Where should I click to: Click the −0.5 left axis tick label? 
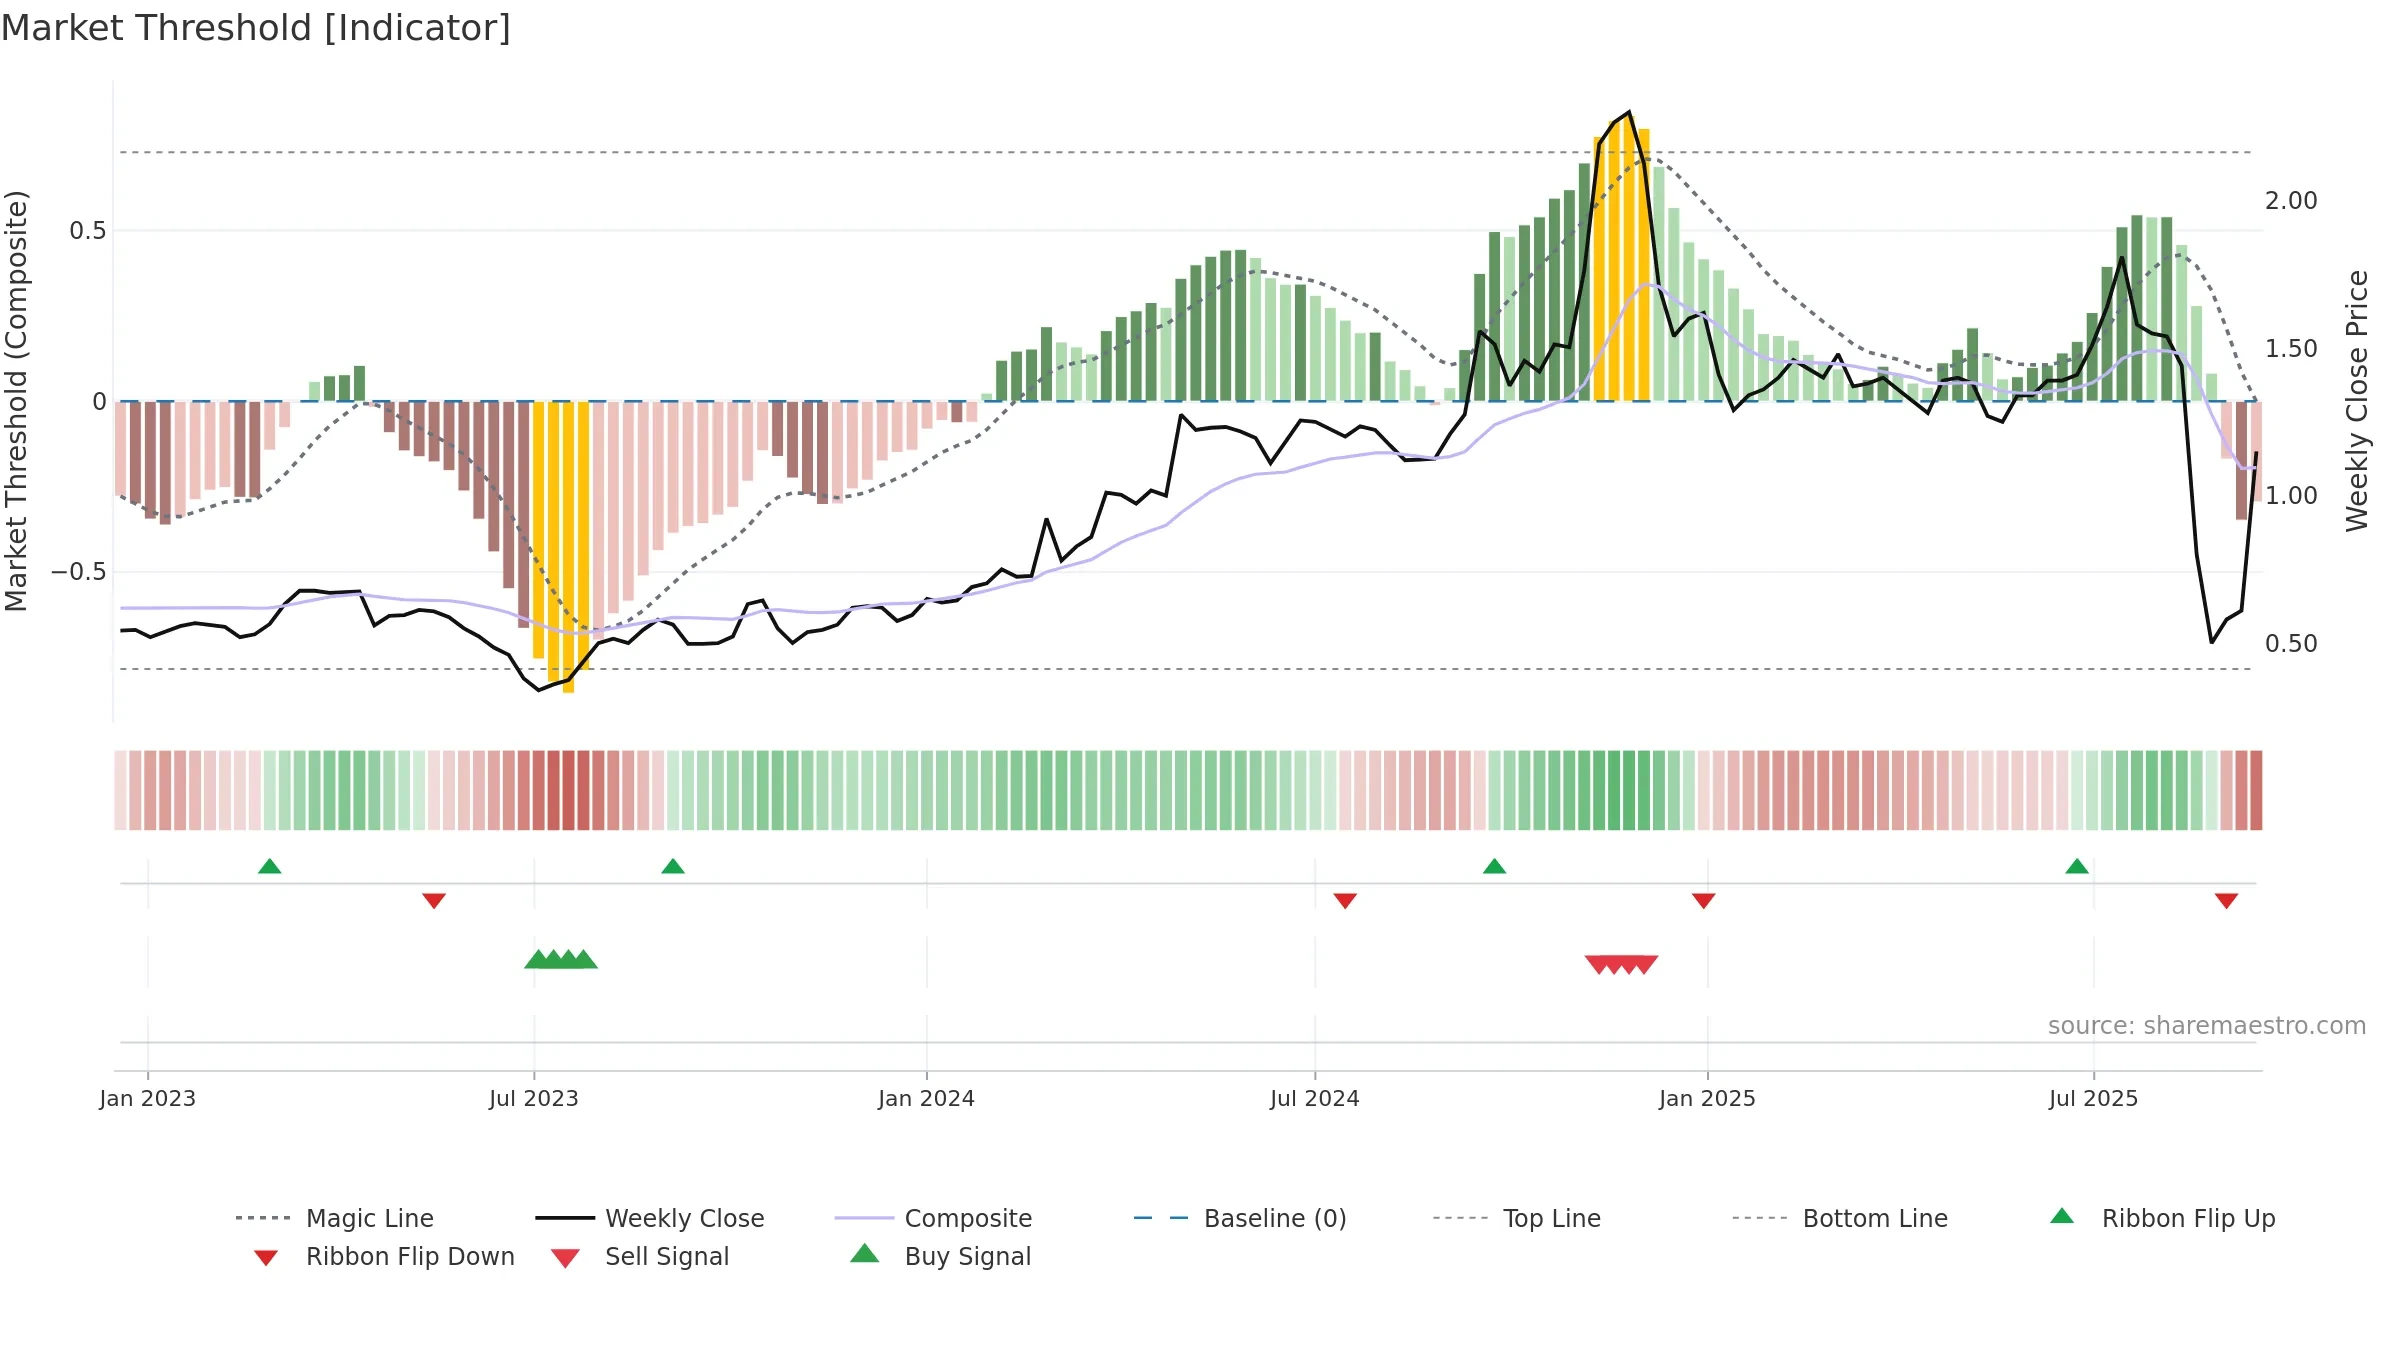coord(79,572)
